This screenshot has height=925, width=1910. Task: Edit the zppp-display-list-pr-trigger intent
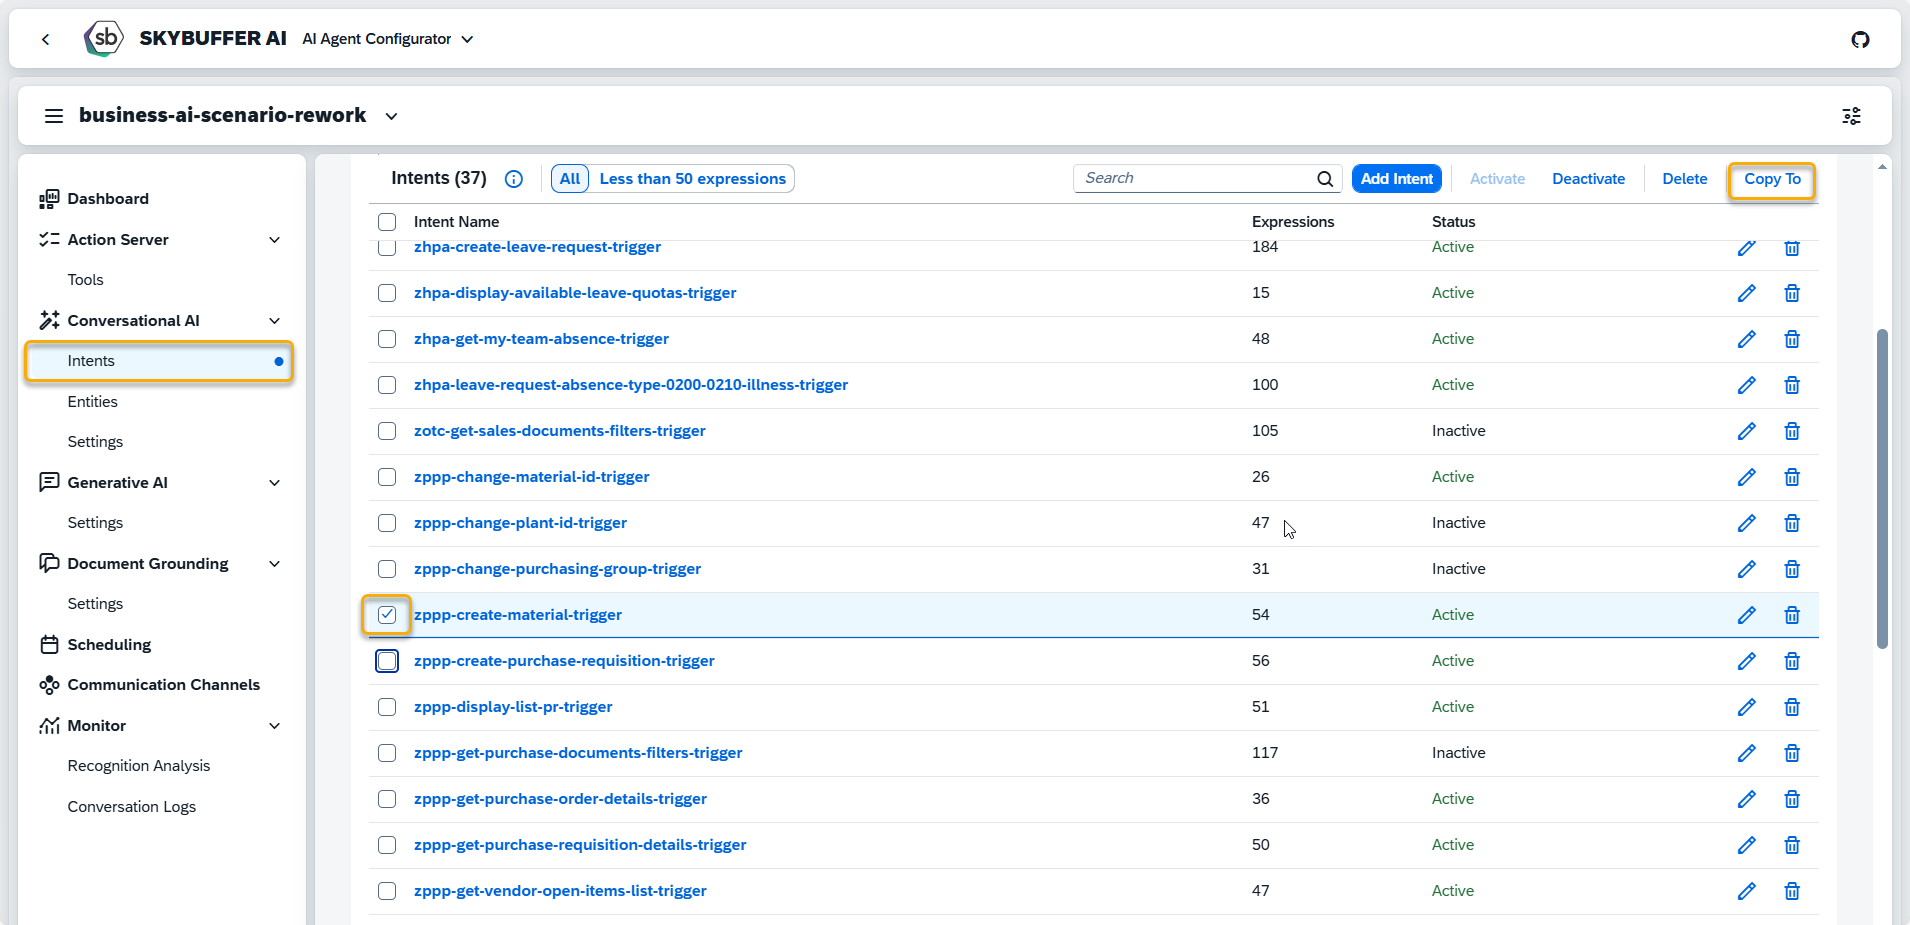click(1746, 707)
